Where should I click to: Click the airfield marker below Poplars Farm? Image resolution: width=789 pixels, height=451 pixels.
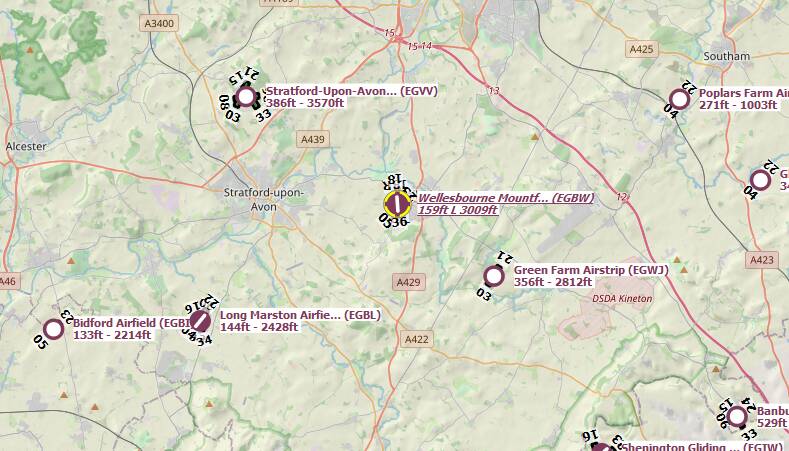click(x=760, y=180)
